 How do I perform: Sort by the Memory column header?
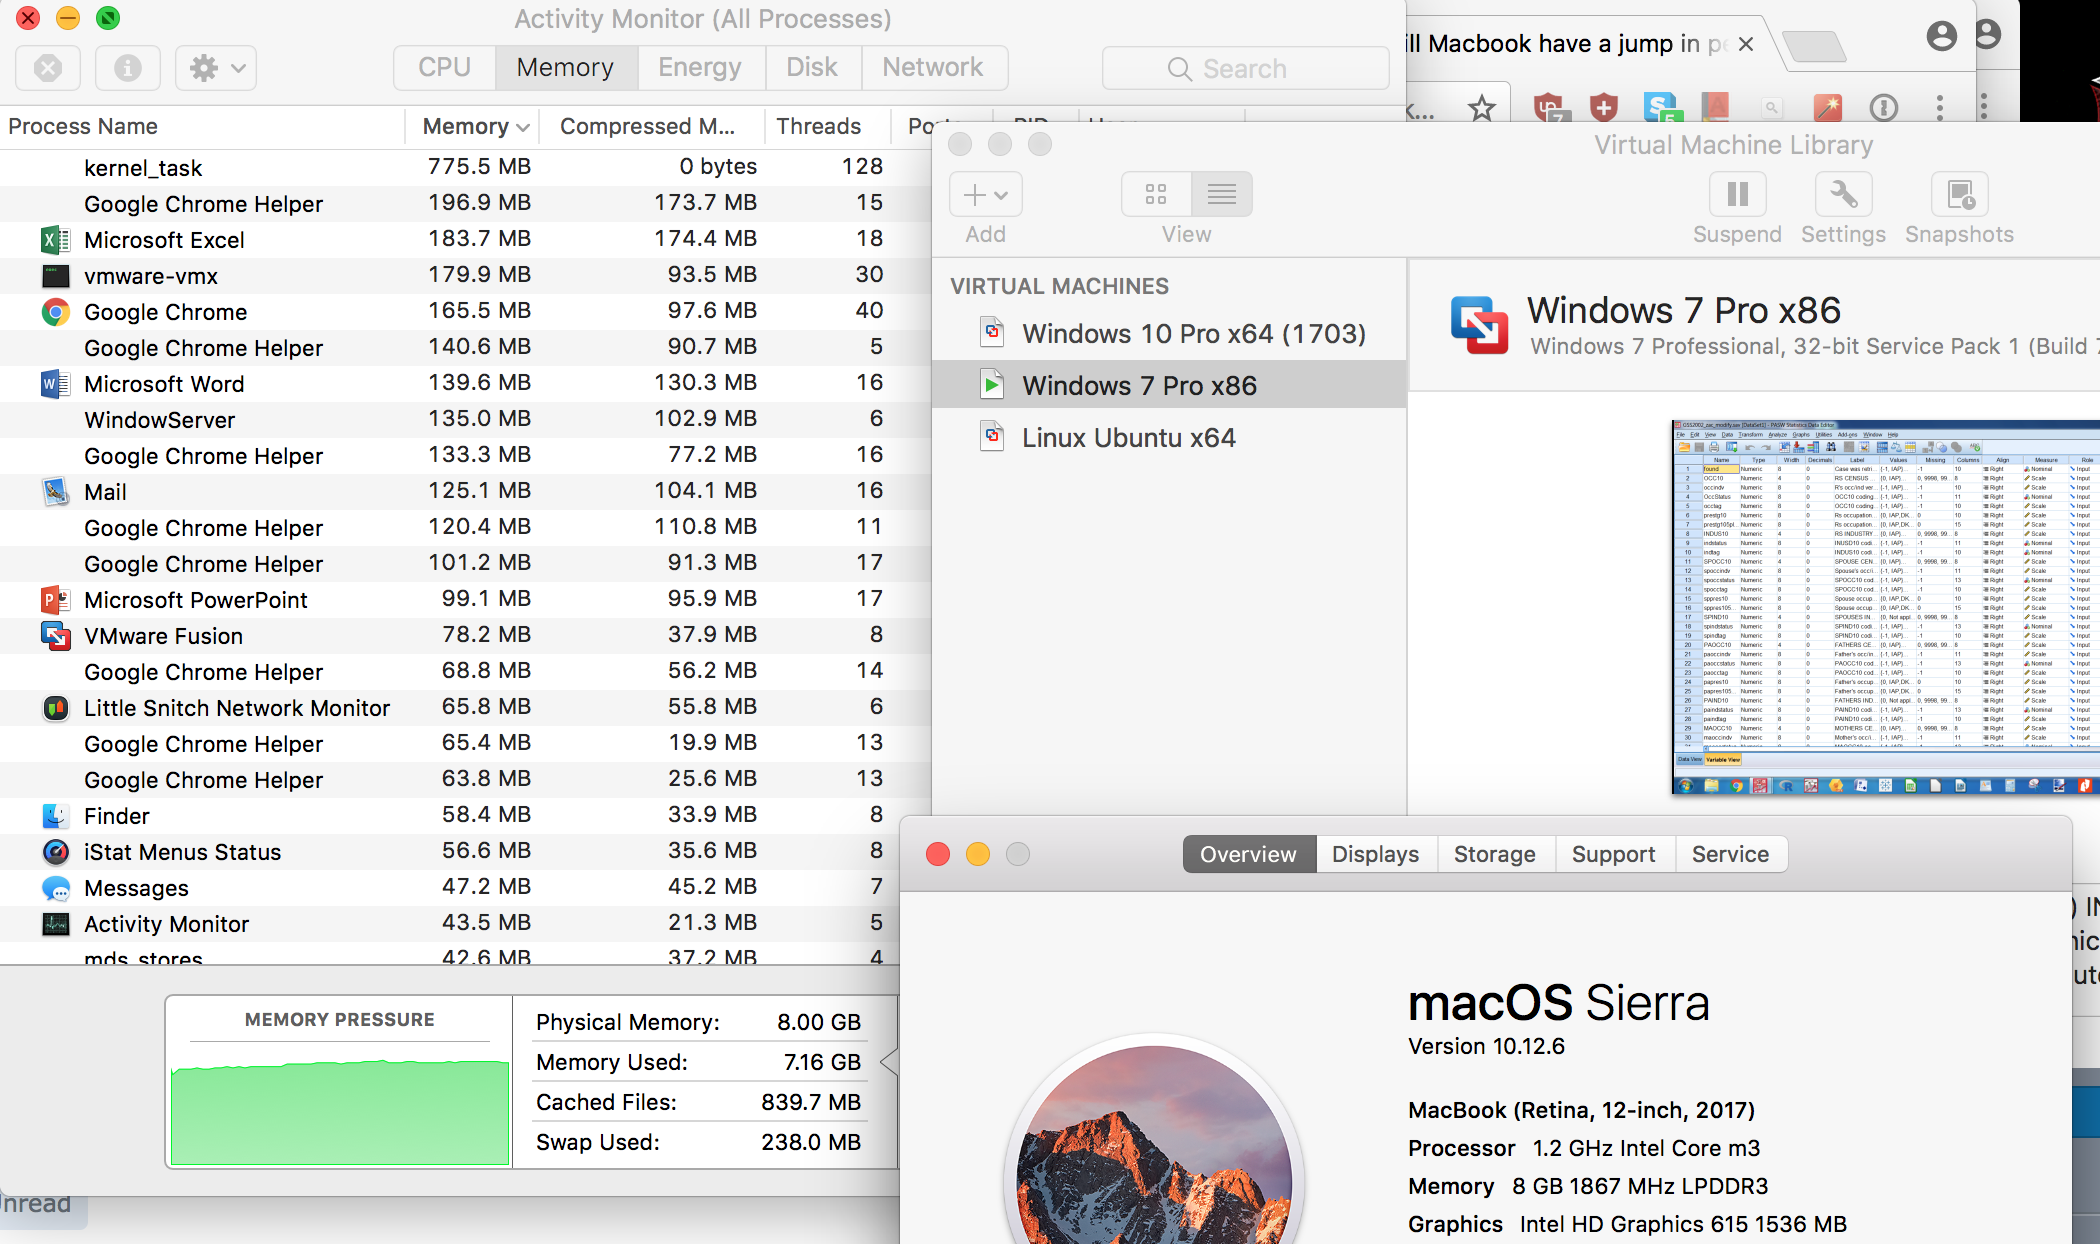[x=472, y=126]
